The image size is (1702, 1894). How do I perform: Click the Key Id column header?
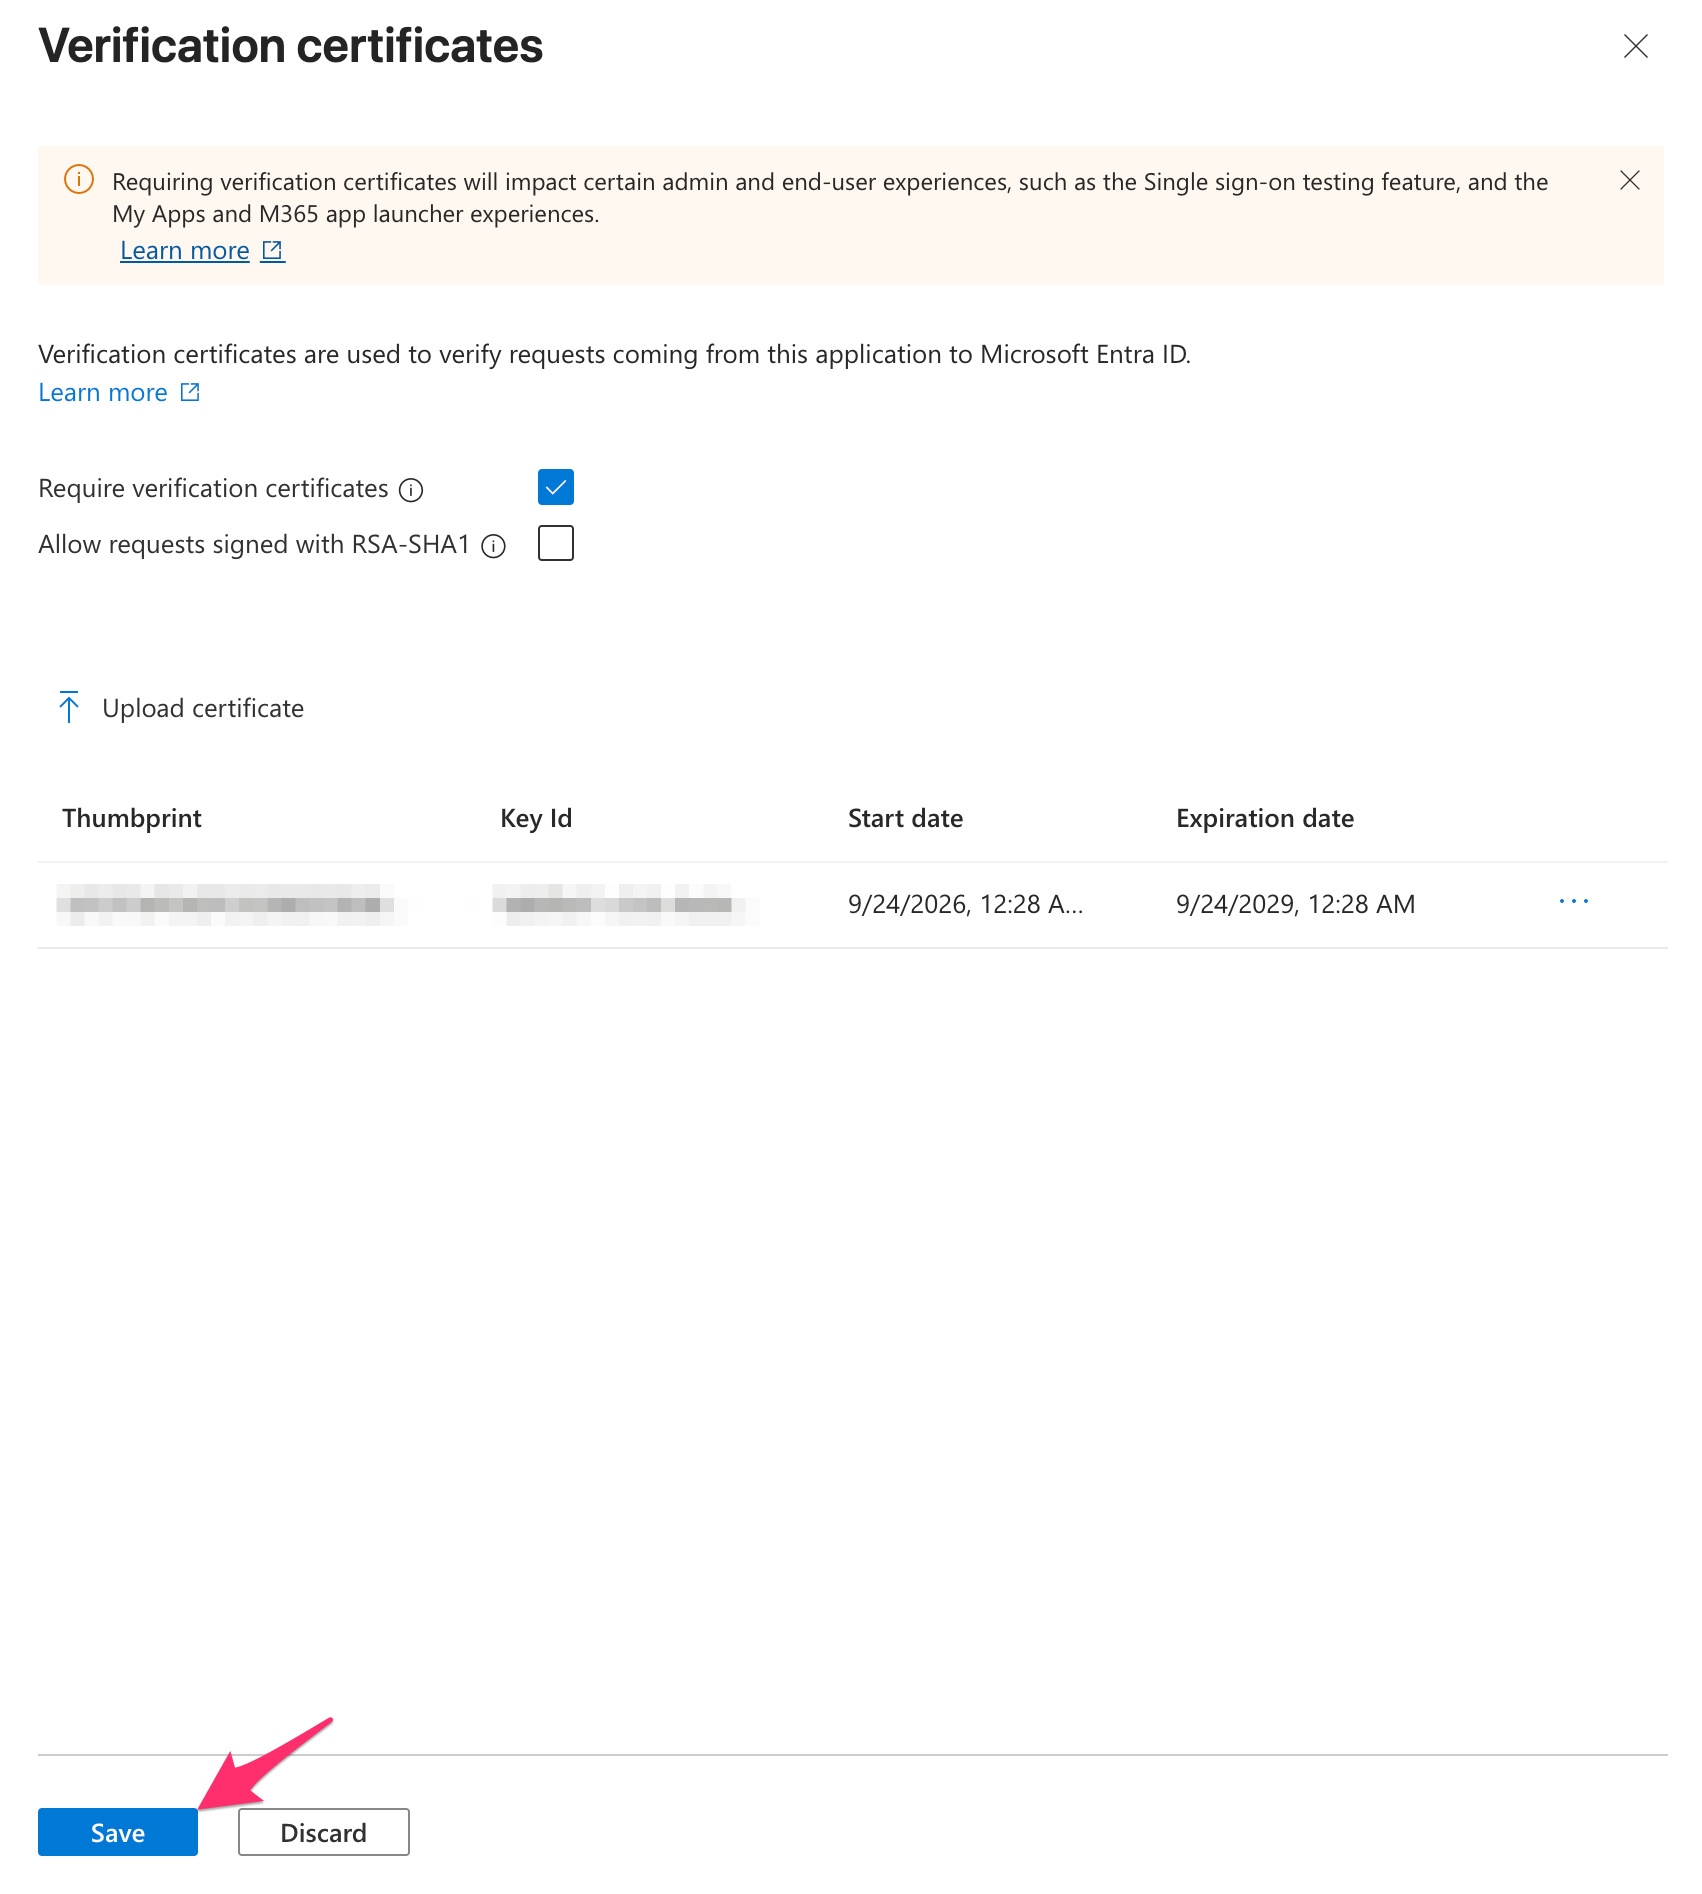[536, 818]
